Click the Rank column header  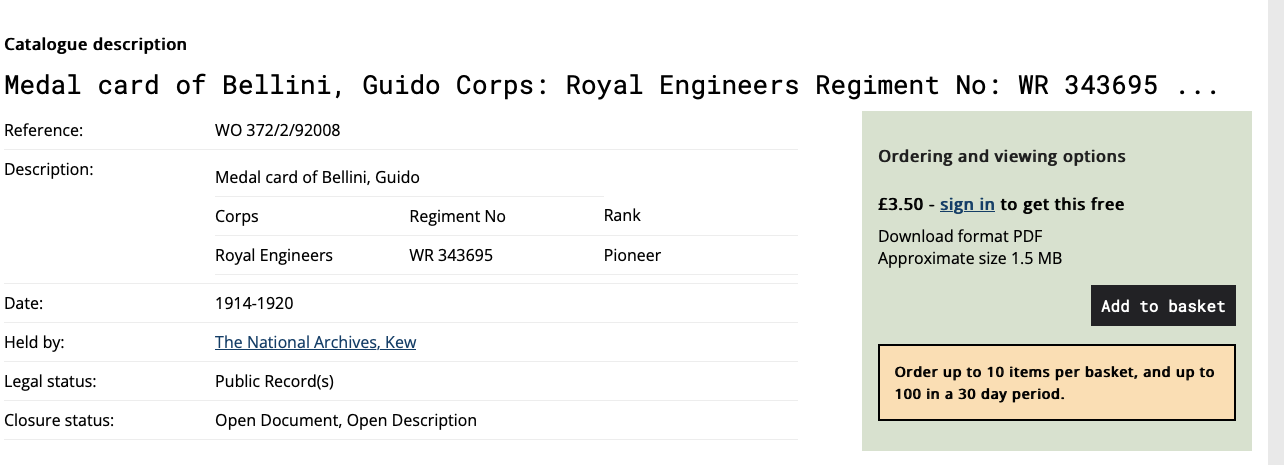(622, 215)
